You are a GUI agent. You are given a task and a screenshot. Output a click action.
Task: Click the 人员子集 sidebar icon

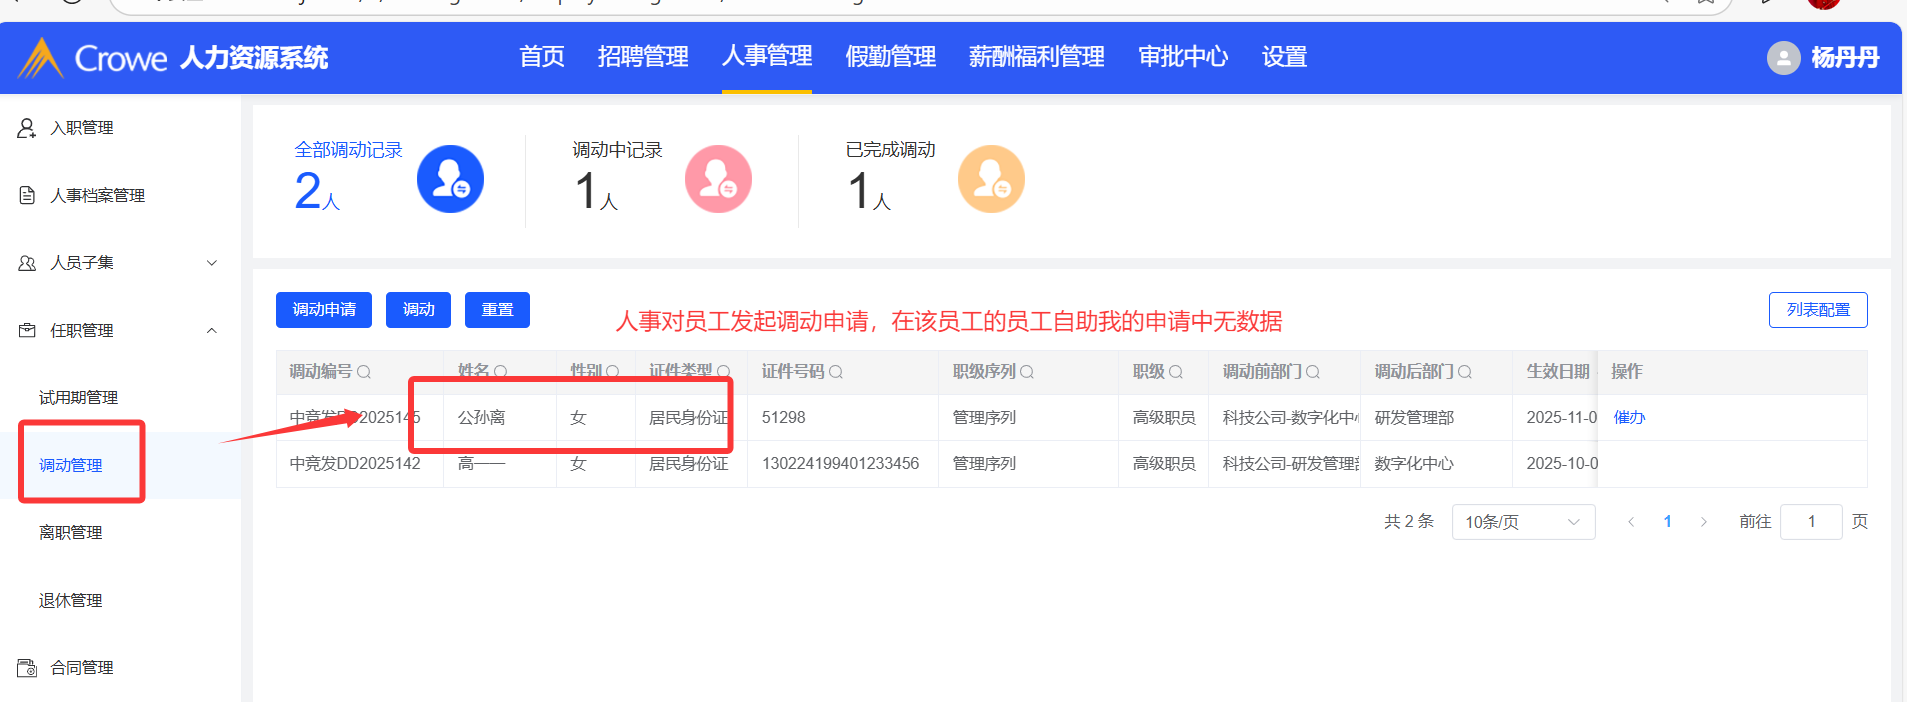[27, 263]
